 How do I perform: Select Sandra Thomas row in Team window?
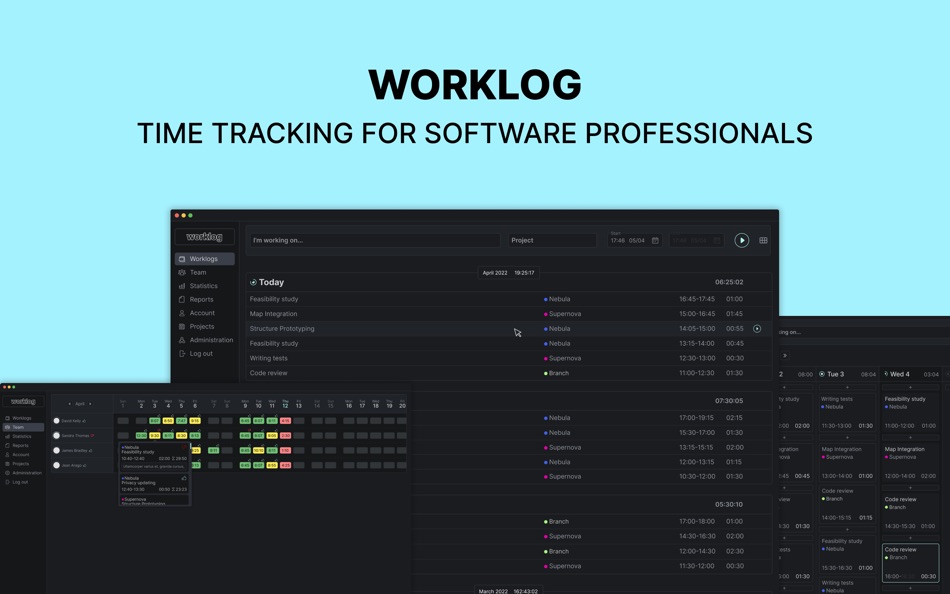pos(82,435)
